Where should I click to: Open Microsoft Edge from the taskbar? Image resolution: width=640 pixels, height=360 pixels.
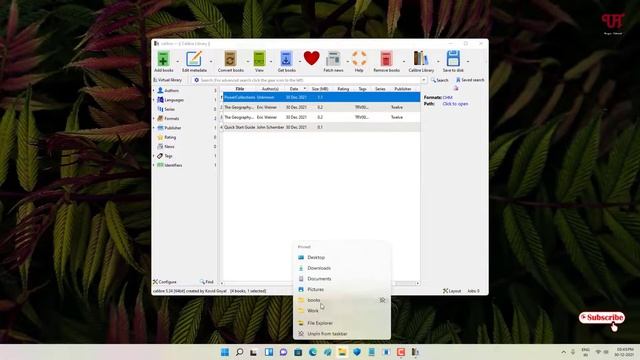tap(313, 352)
